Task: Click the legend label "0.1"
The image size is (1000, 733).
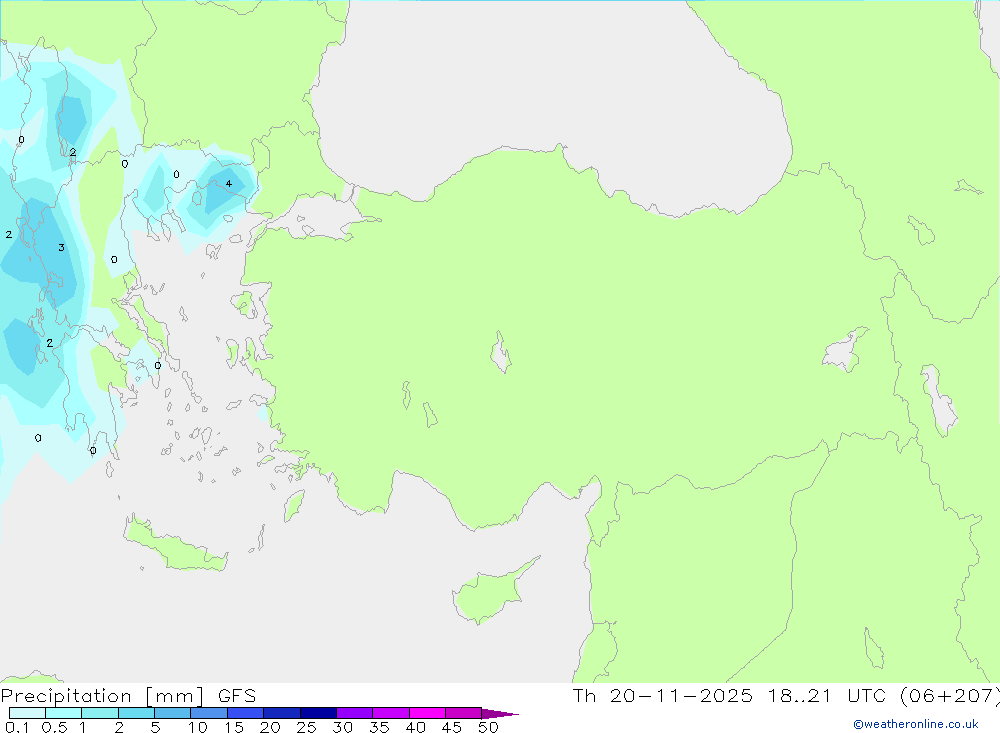Action: 17,727
